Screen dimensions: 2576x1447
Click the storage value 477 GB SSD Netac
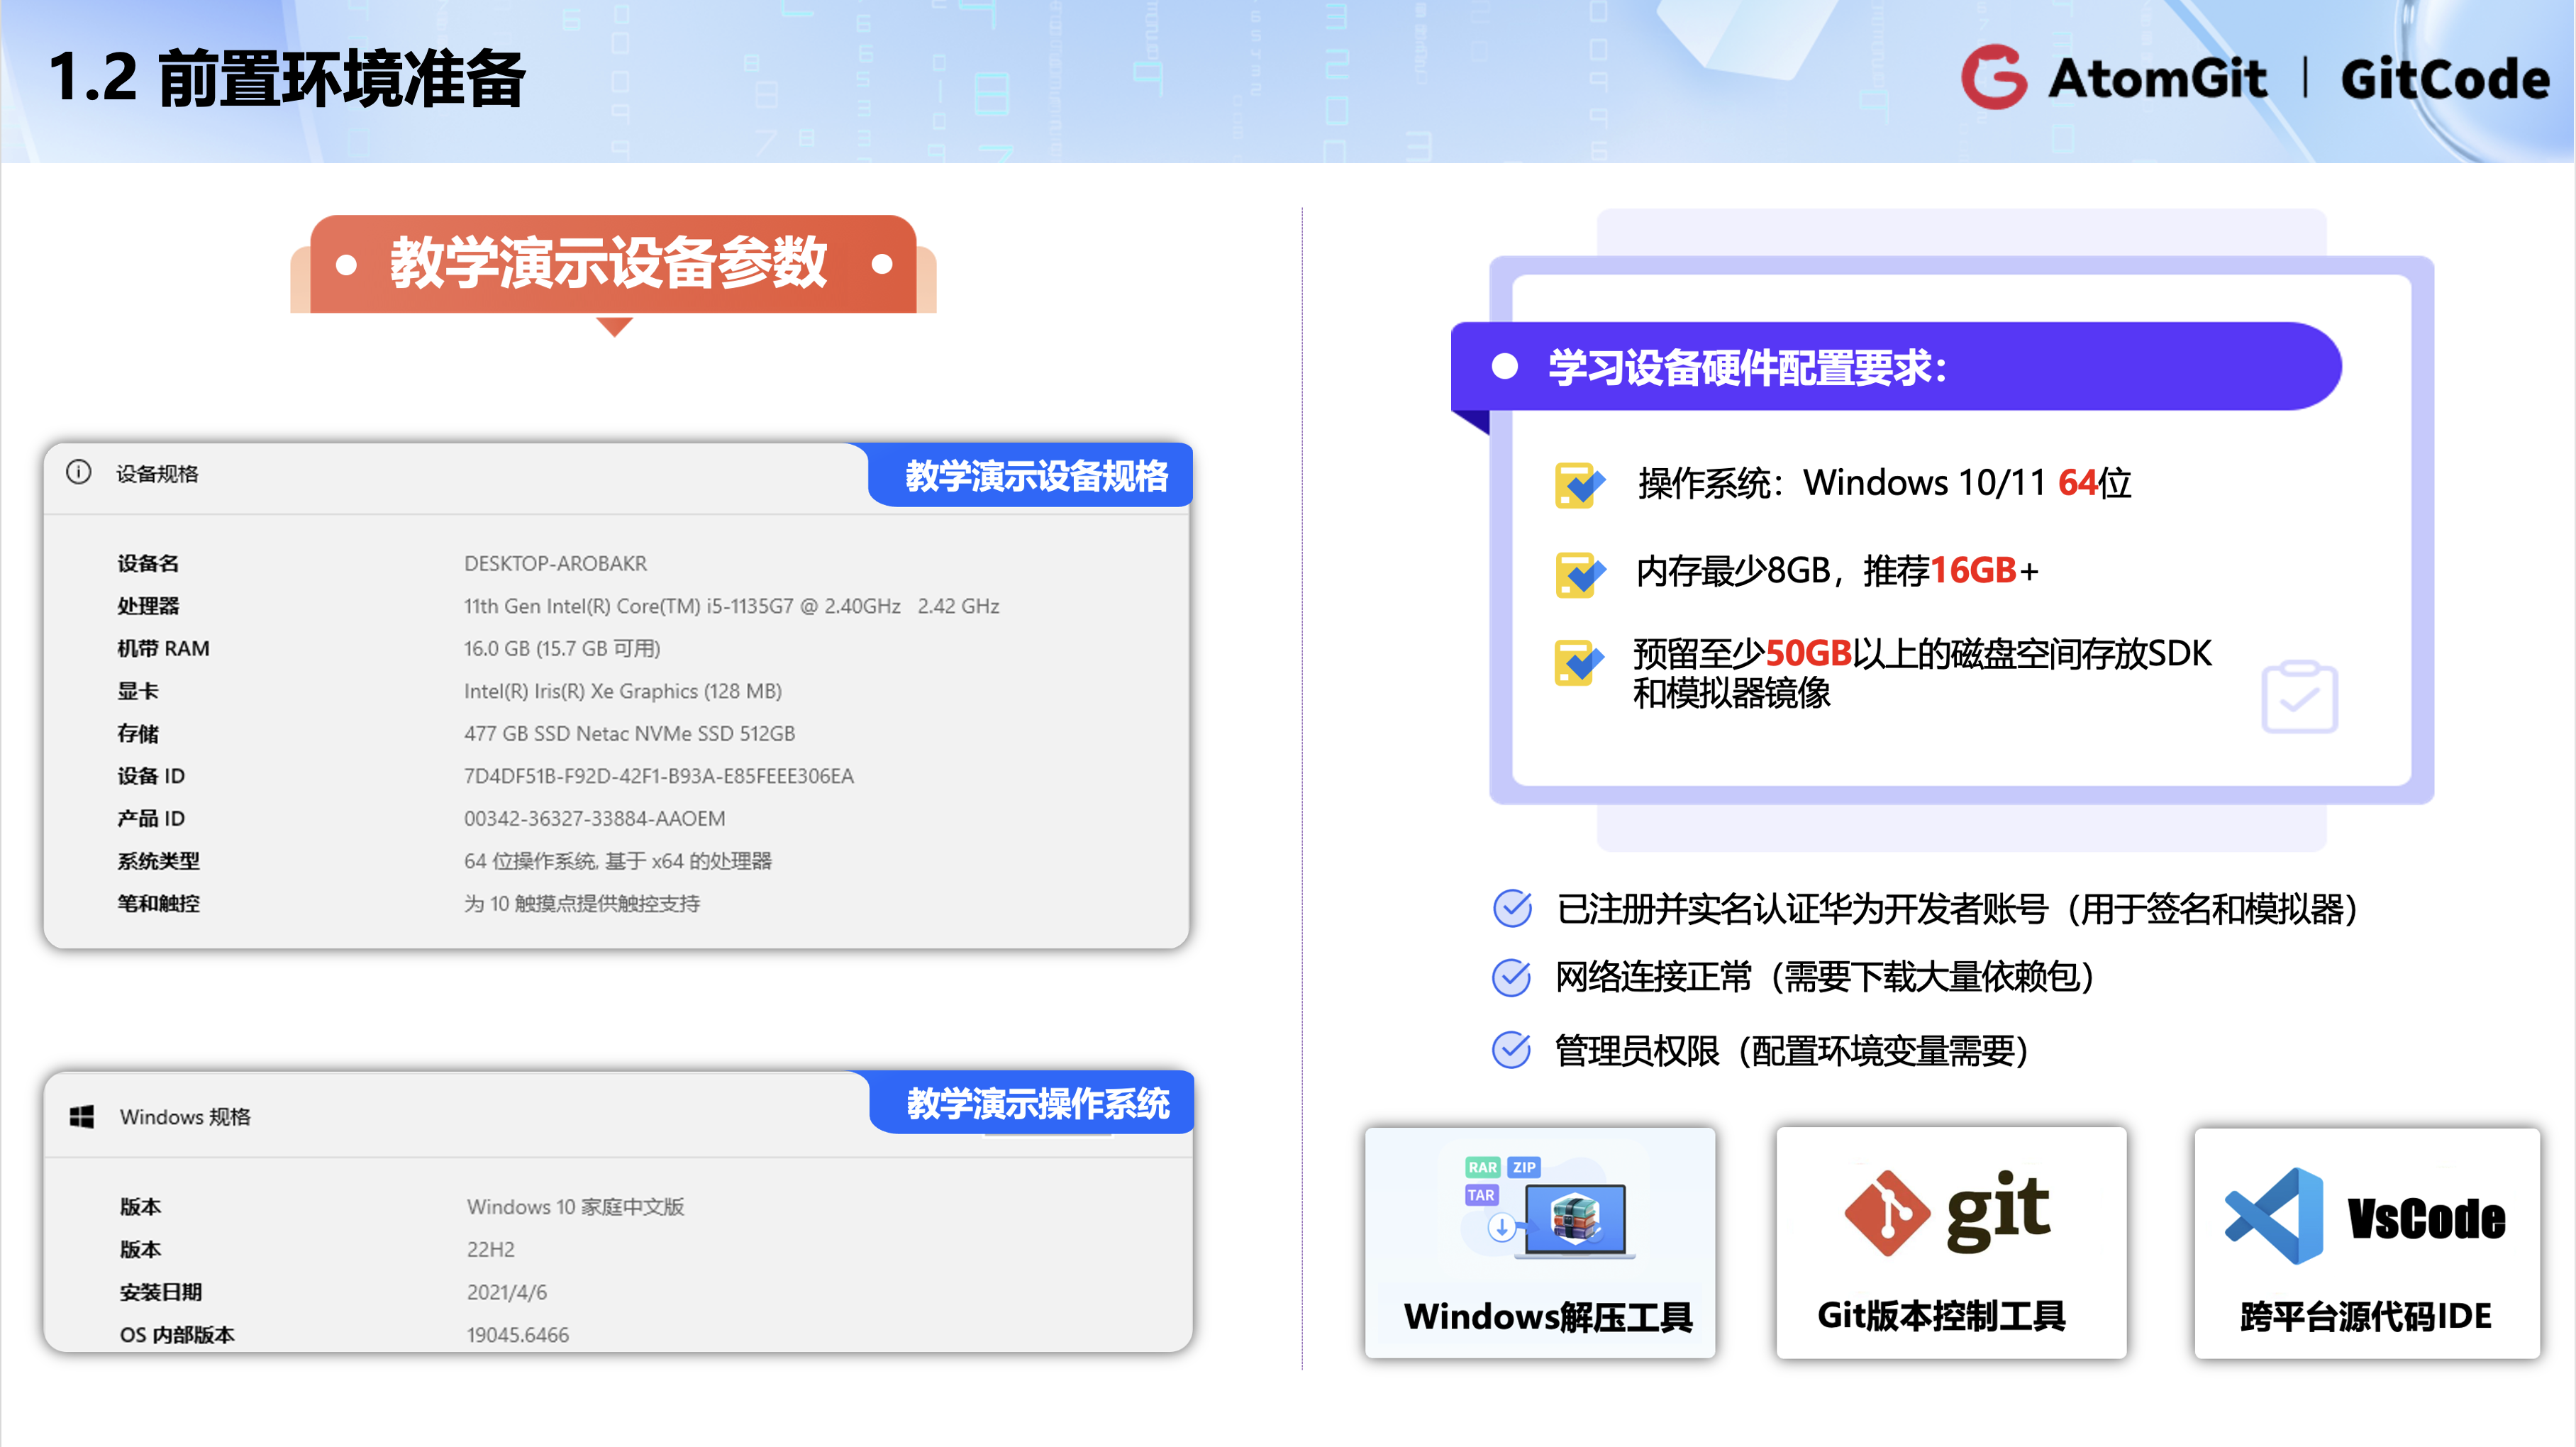pos(629,733)
